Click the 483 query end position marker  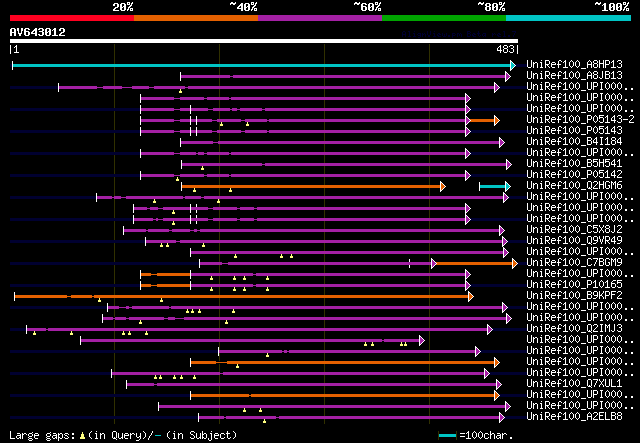[505, 49]
